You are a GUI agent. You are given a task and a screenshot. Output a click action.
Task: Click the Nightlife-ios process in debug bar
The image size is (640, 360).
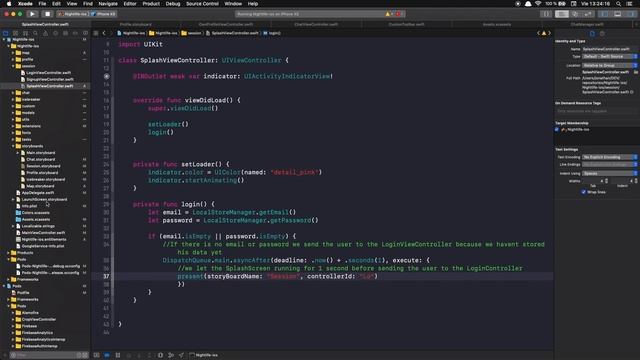tap(204, 355)
